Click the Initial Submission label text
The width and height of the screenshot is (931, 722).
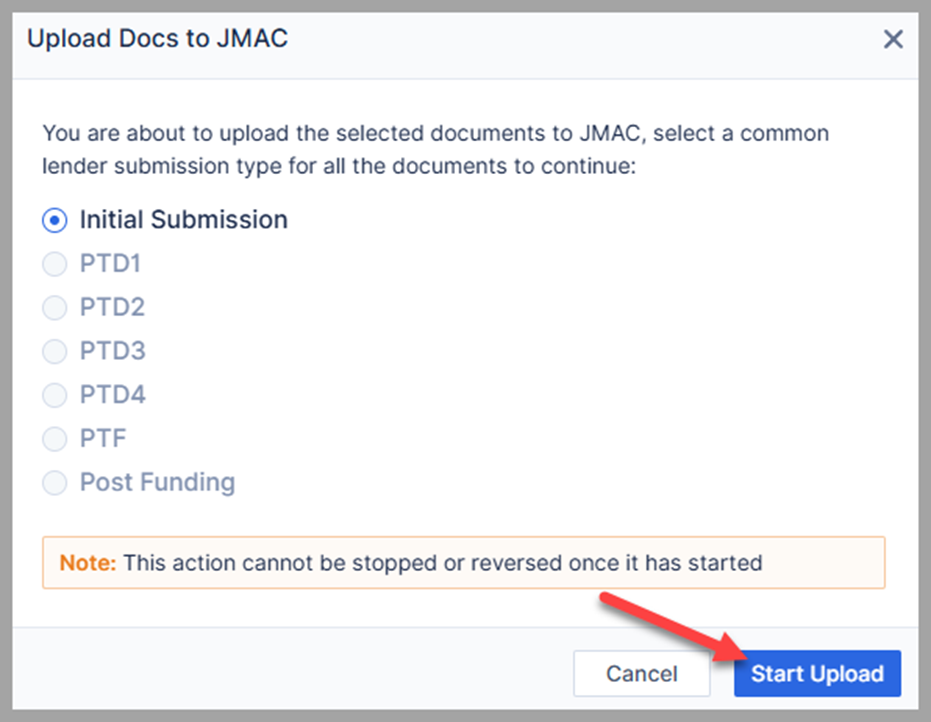point(184,220)
